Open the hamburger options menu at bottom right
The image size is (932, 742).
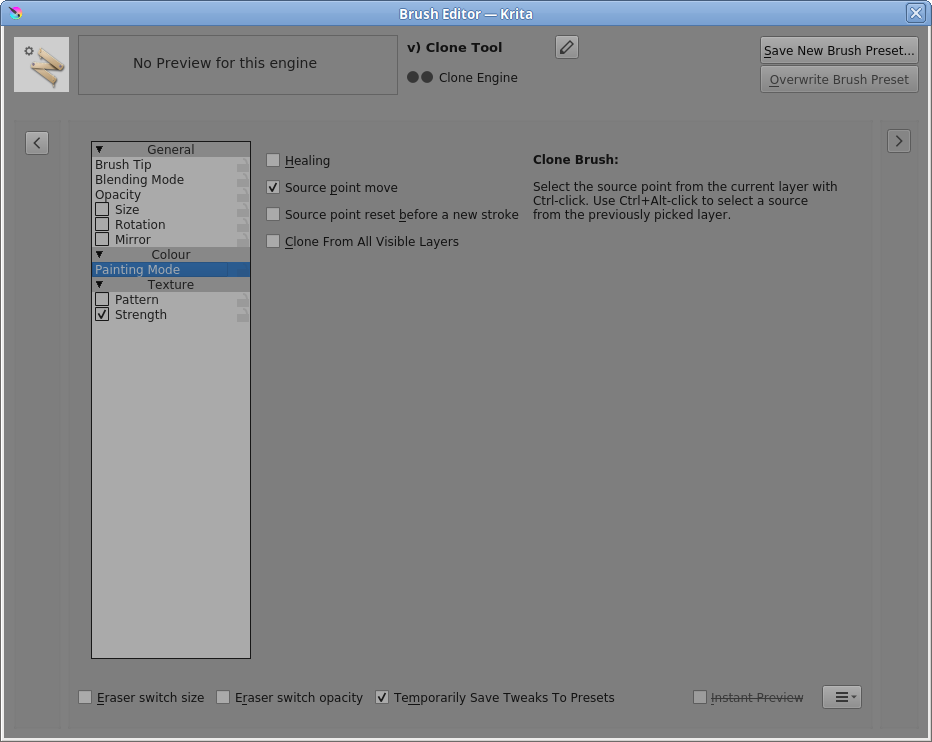tap(838, 697)
